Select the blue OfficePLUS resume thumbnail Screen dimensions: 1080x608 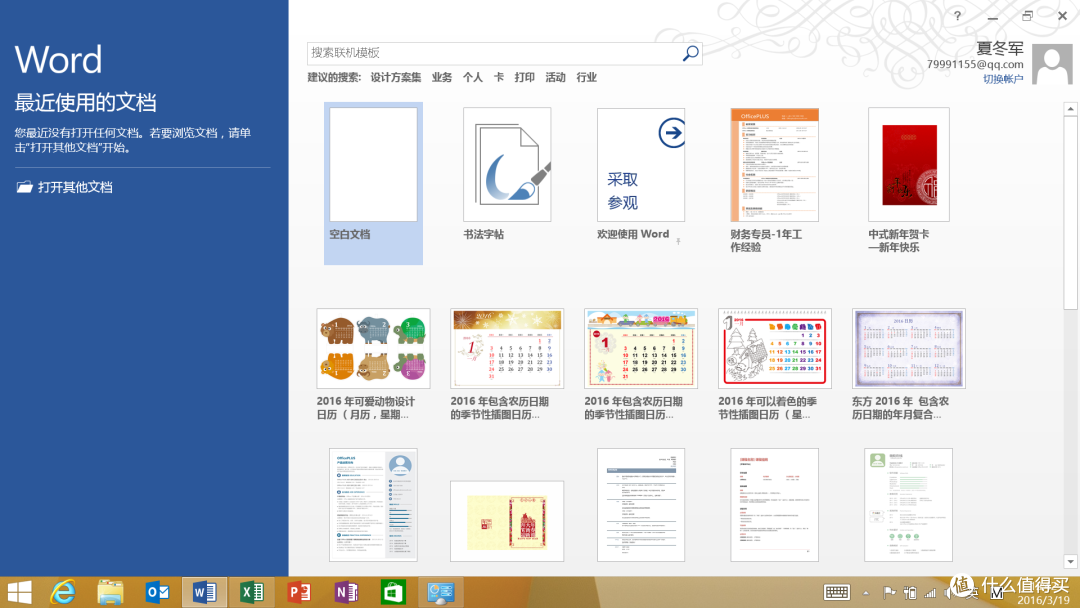373,505
